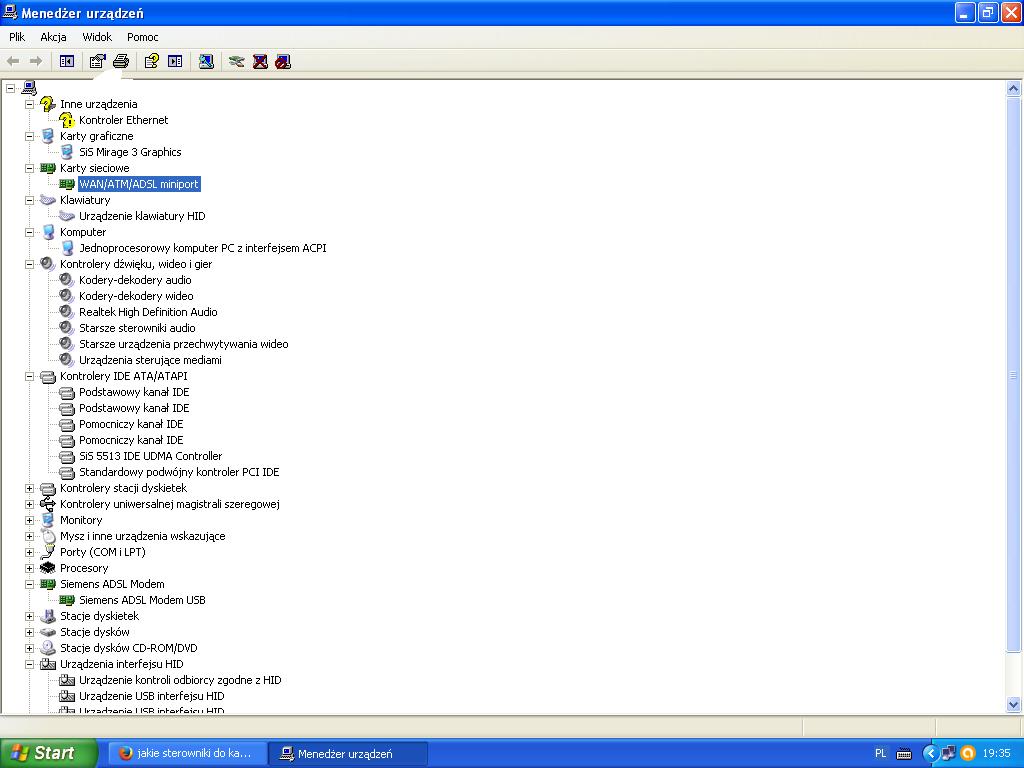Click the keyboard tray icon in taskbar
Viewport: 1024px width, 768px height.
(x=904, y=754)
